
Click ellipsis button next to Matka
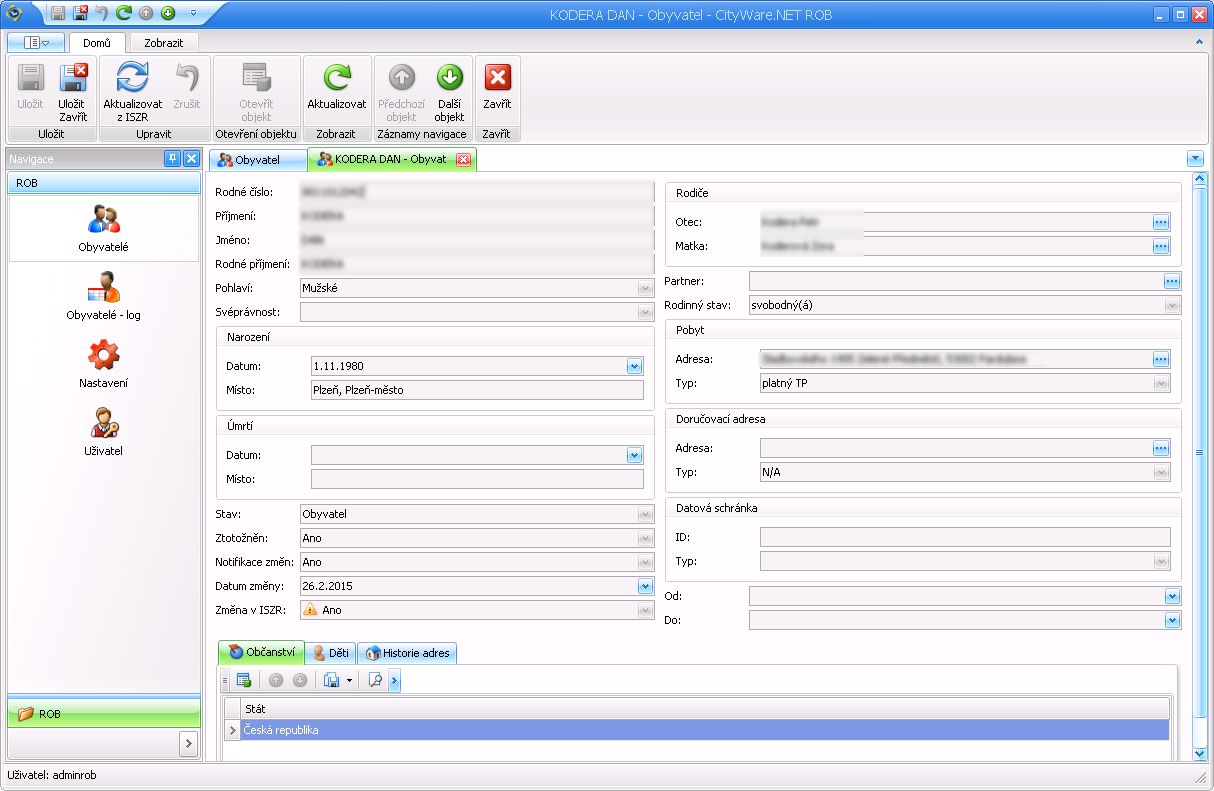click(1161, 246)
